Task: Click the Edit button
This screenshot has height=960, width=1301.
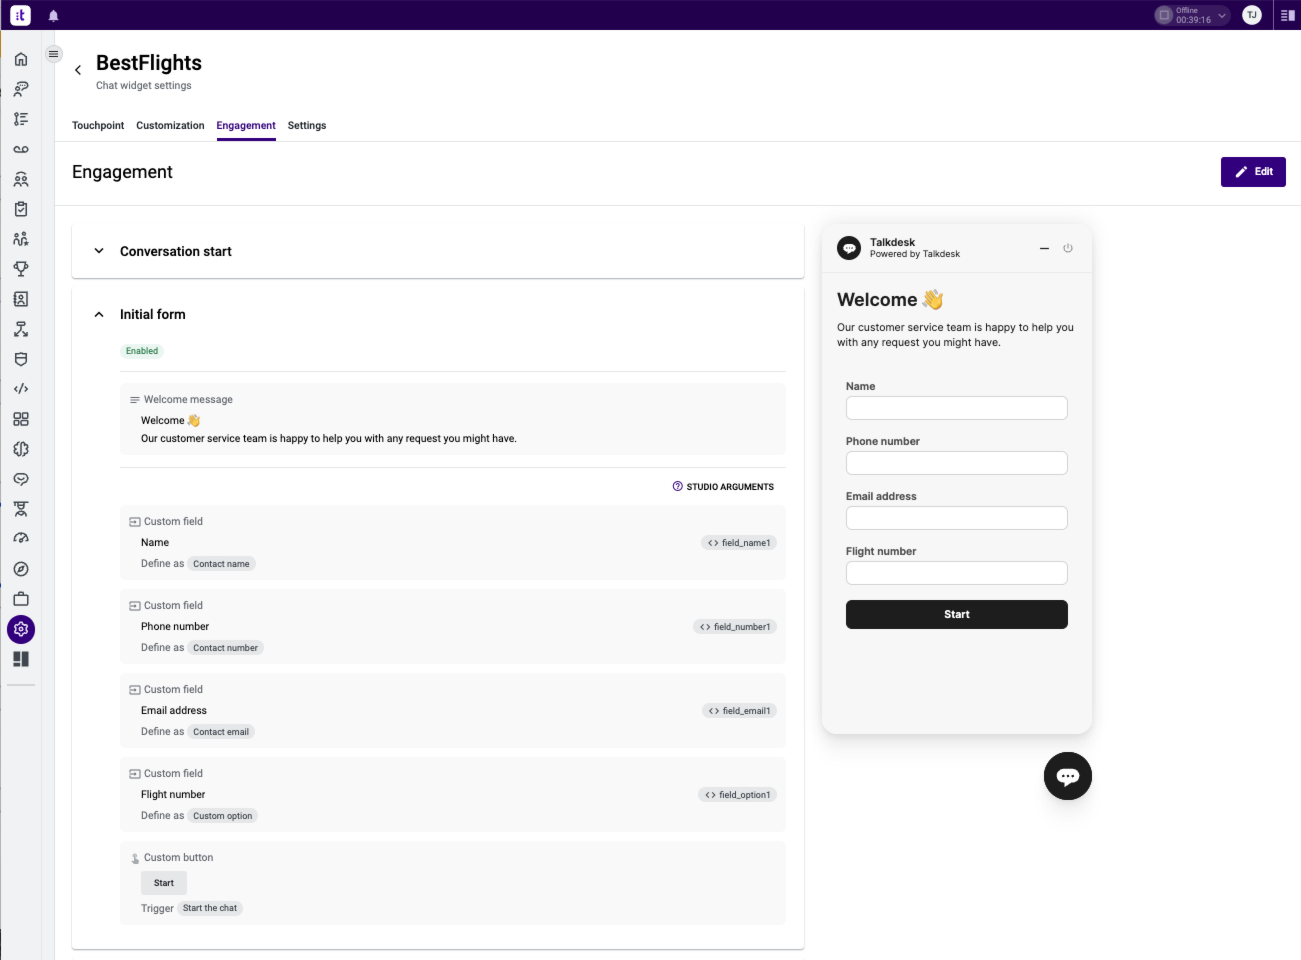Action: [1253, 172]
